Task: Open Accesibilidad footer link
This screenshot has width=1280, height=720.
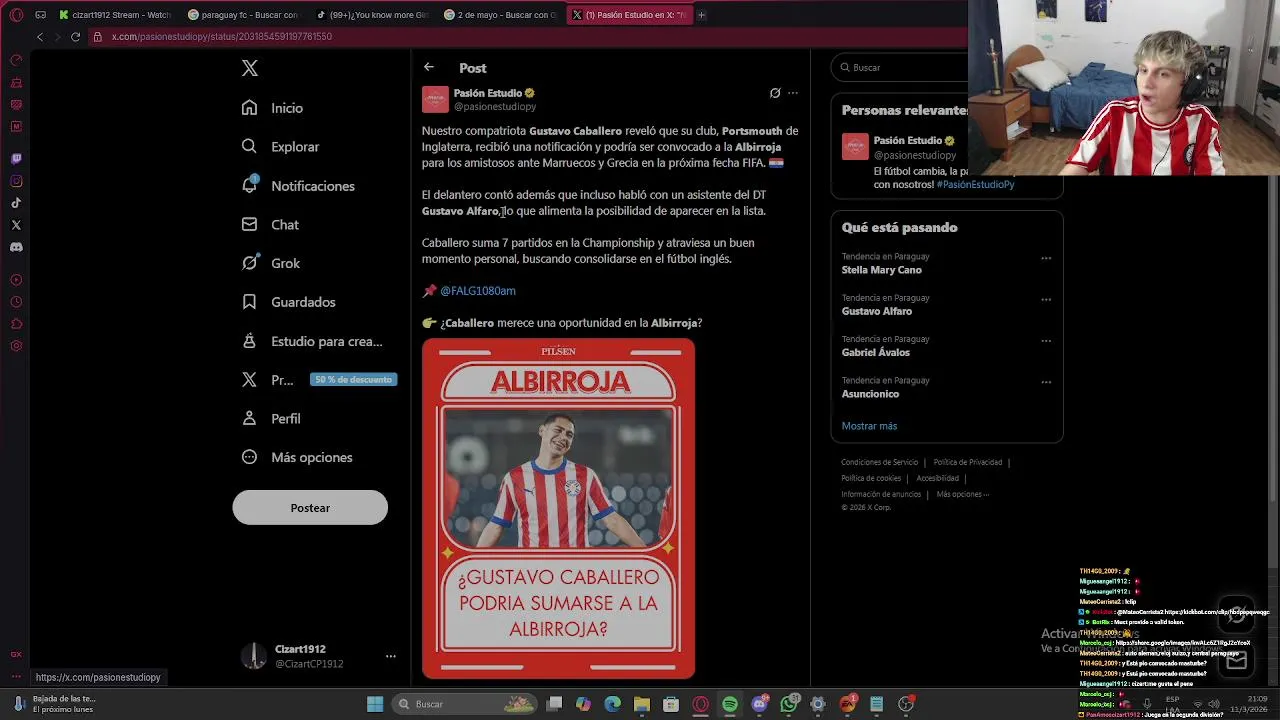Action: click(x=937, y=478)
